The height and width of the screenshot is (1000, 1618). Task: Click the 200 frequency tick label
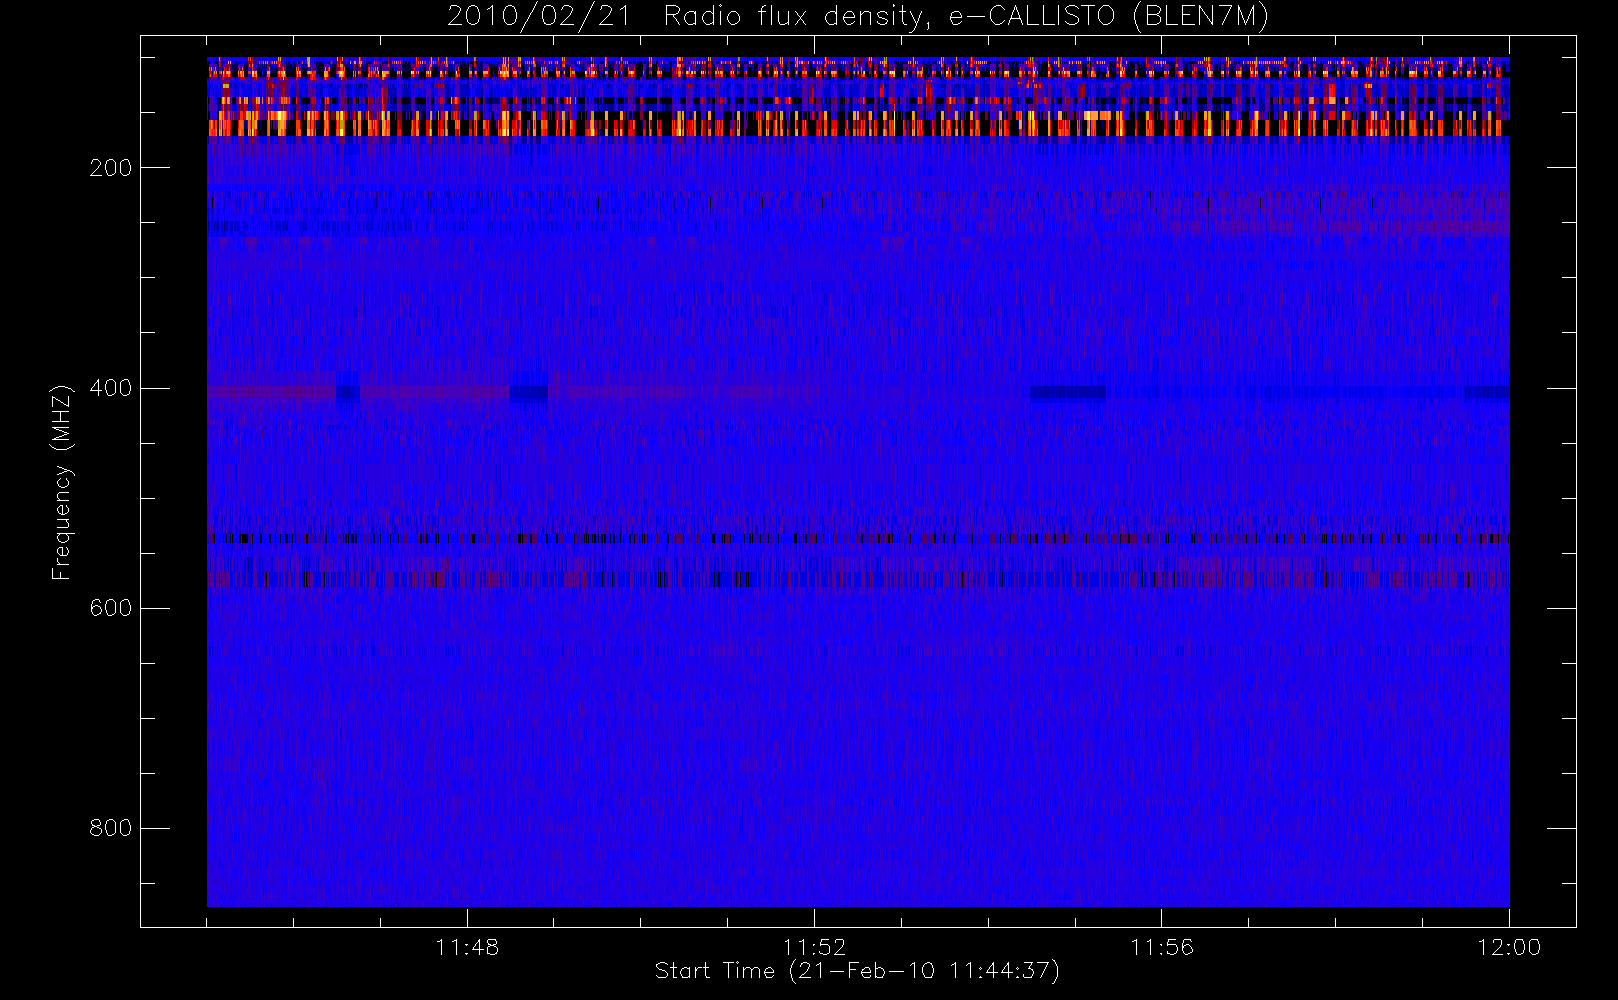click(110, 168)
